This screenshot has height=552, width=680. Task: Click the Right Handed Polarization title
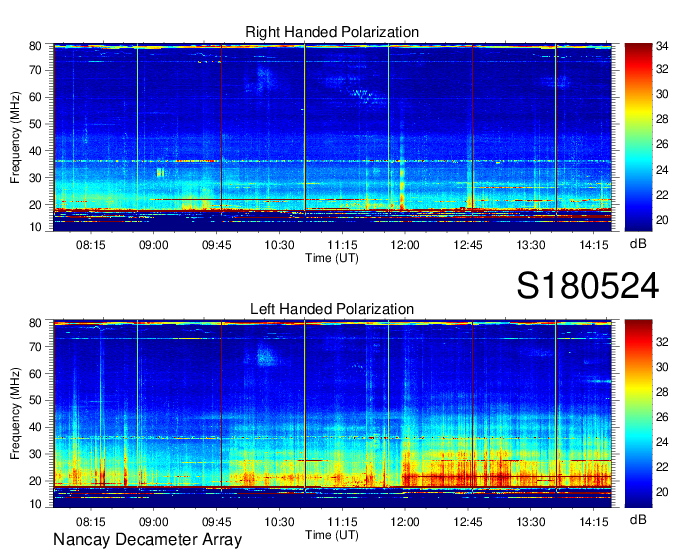(x=332, y=32)
